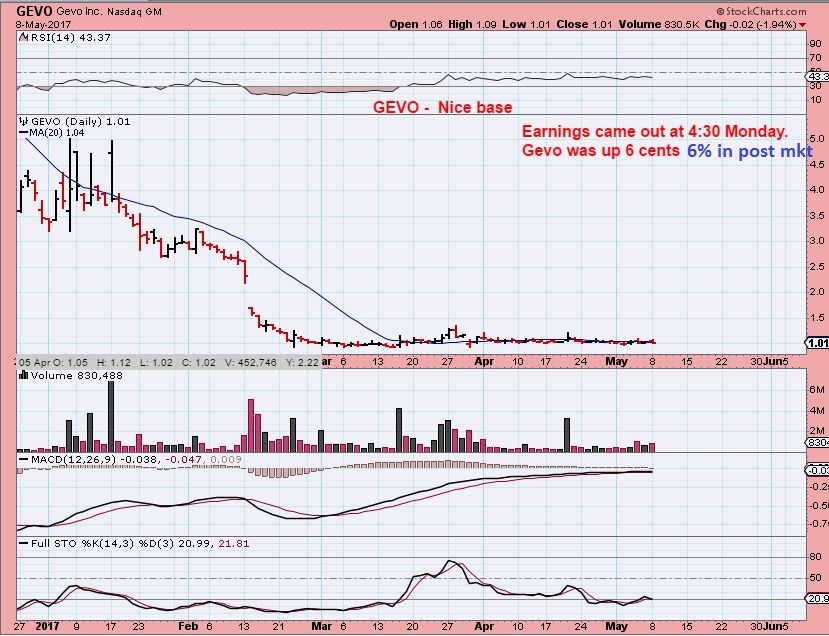Click the '8-May-2017' date text
Screen dimensions: 829x636
(43, 25)
